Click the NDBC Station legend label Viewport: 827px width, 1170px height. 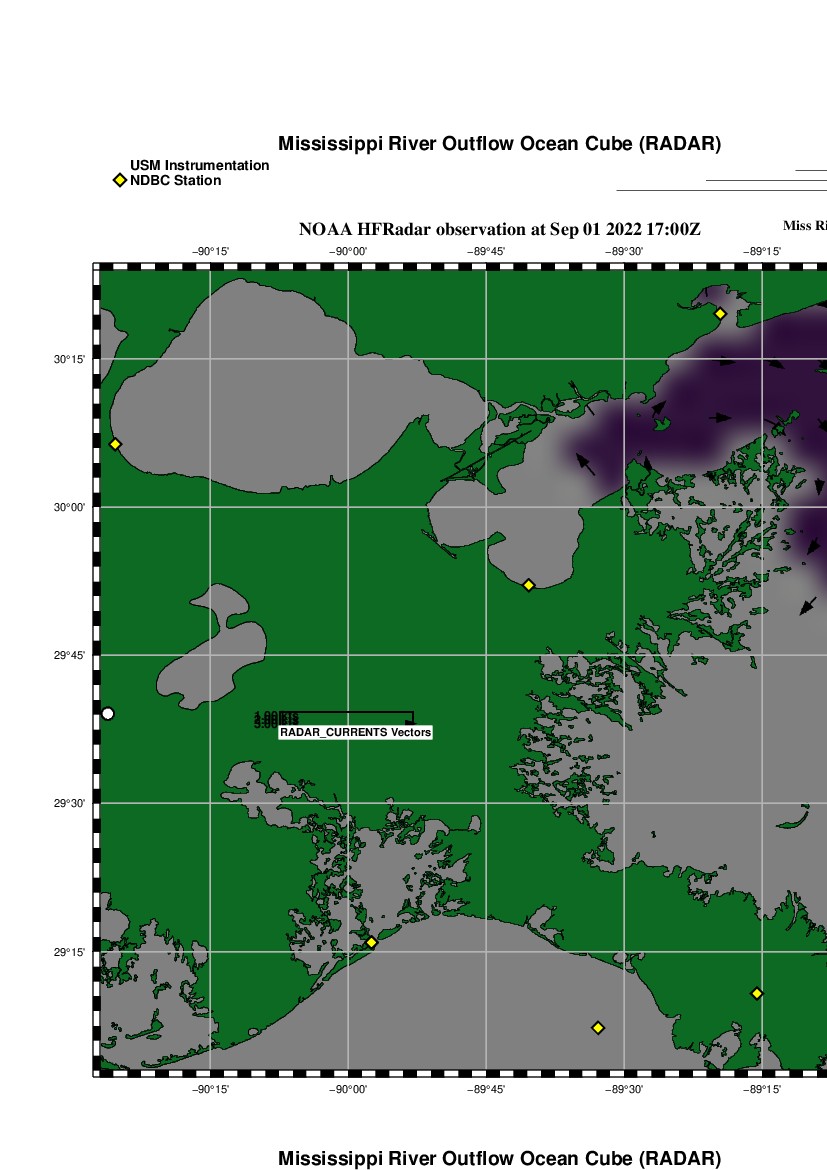175,181
